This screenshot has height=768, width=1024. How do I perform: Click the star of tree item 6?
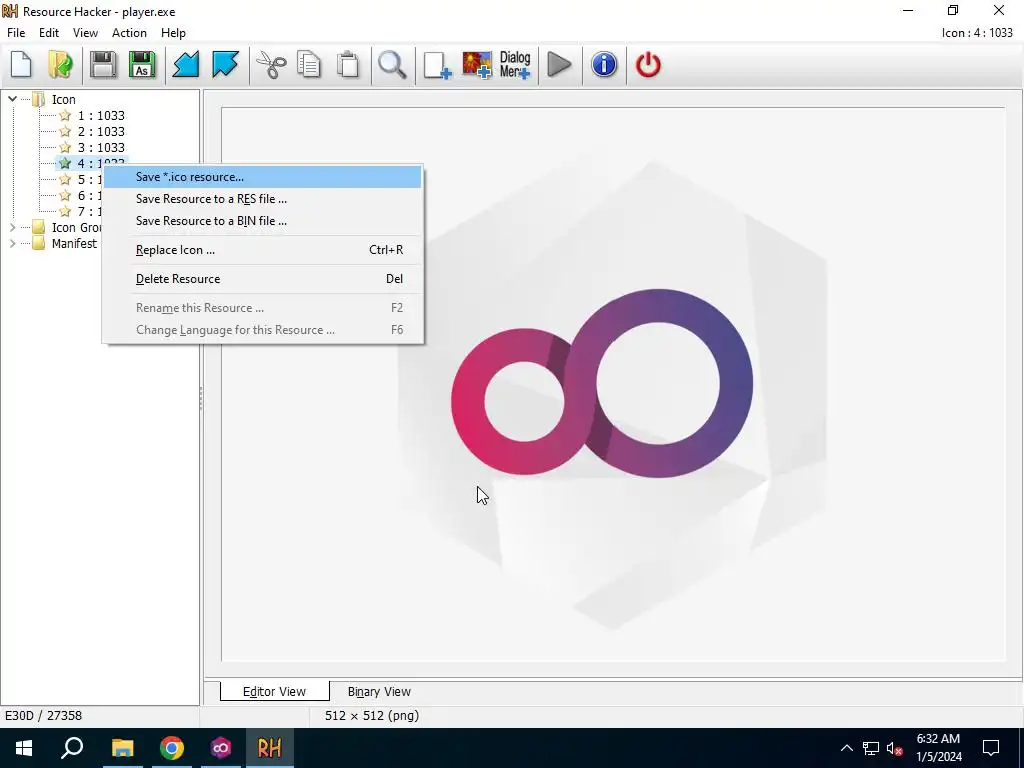65,196
